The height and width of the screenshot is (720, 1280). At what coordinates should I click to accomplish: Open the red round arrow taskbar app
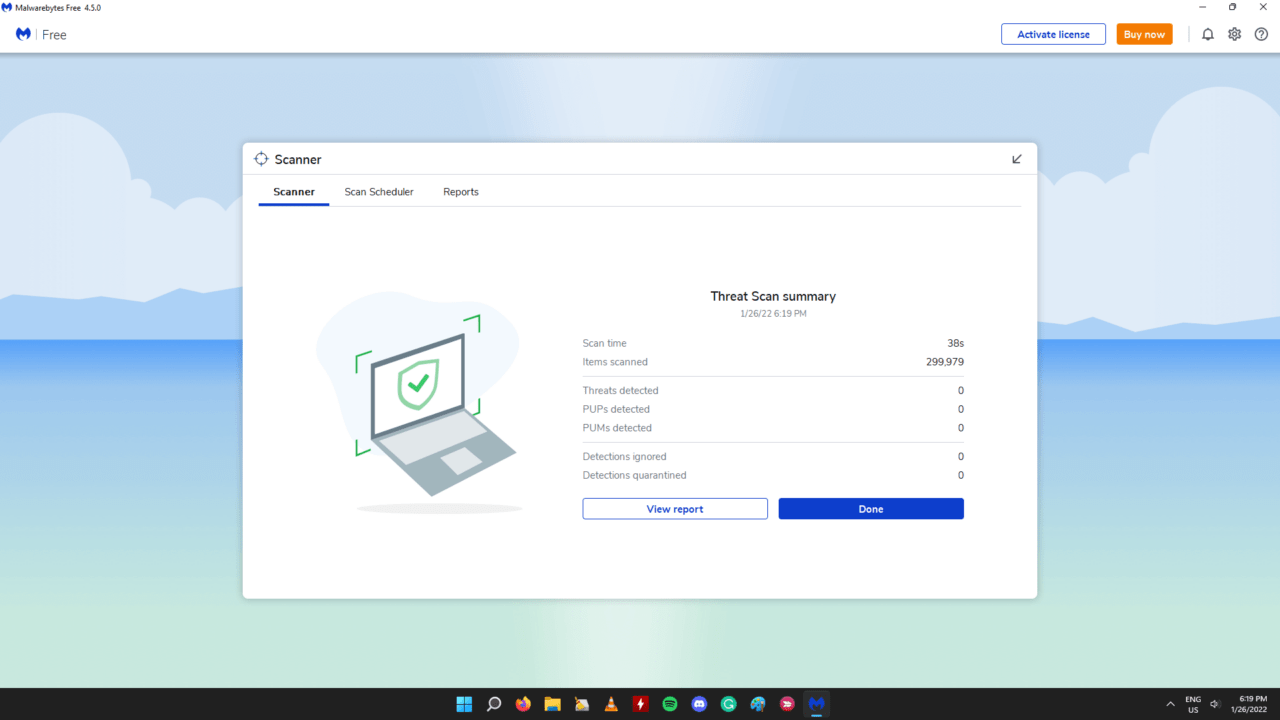click(788, 704)
